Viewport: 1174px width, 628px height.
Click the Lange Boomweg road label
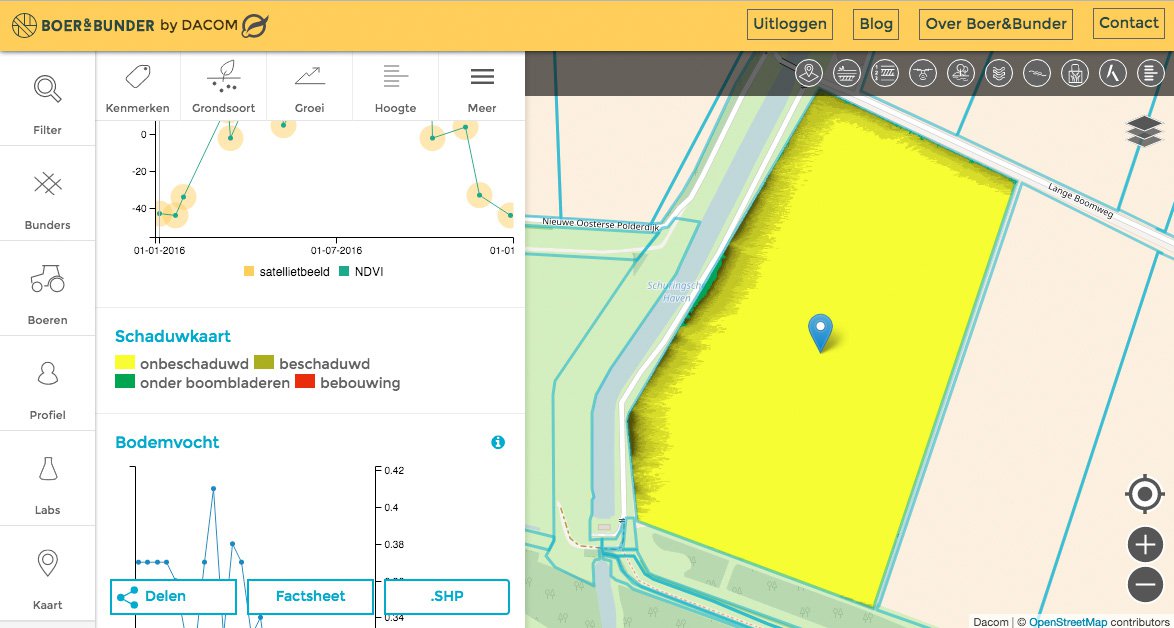tap(1080, 201)
